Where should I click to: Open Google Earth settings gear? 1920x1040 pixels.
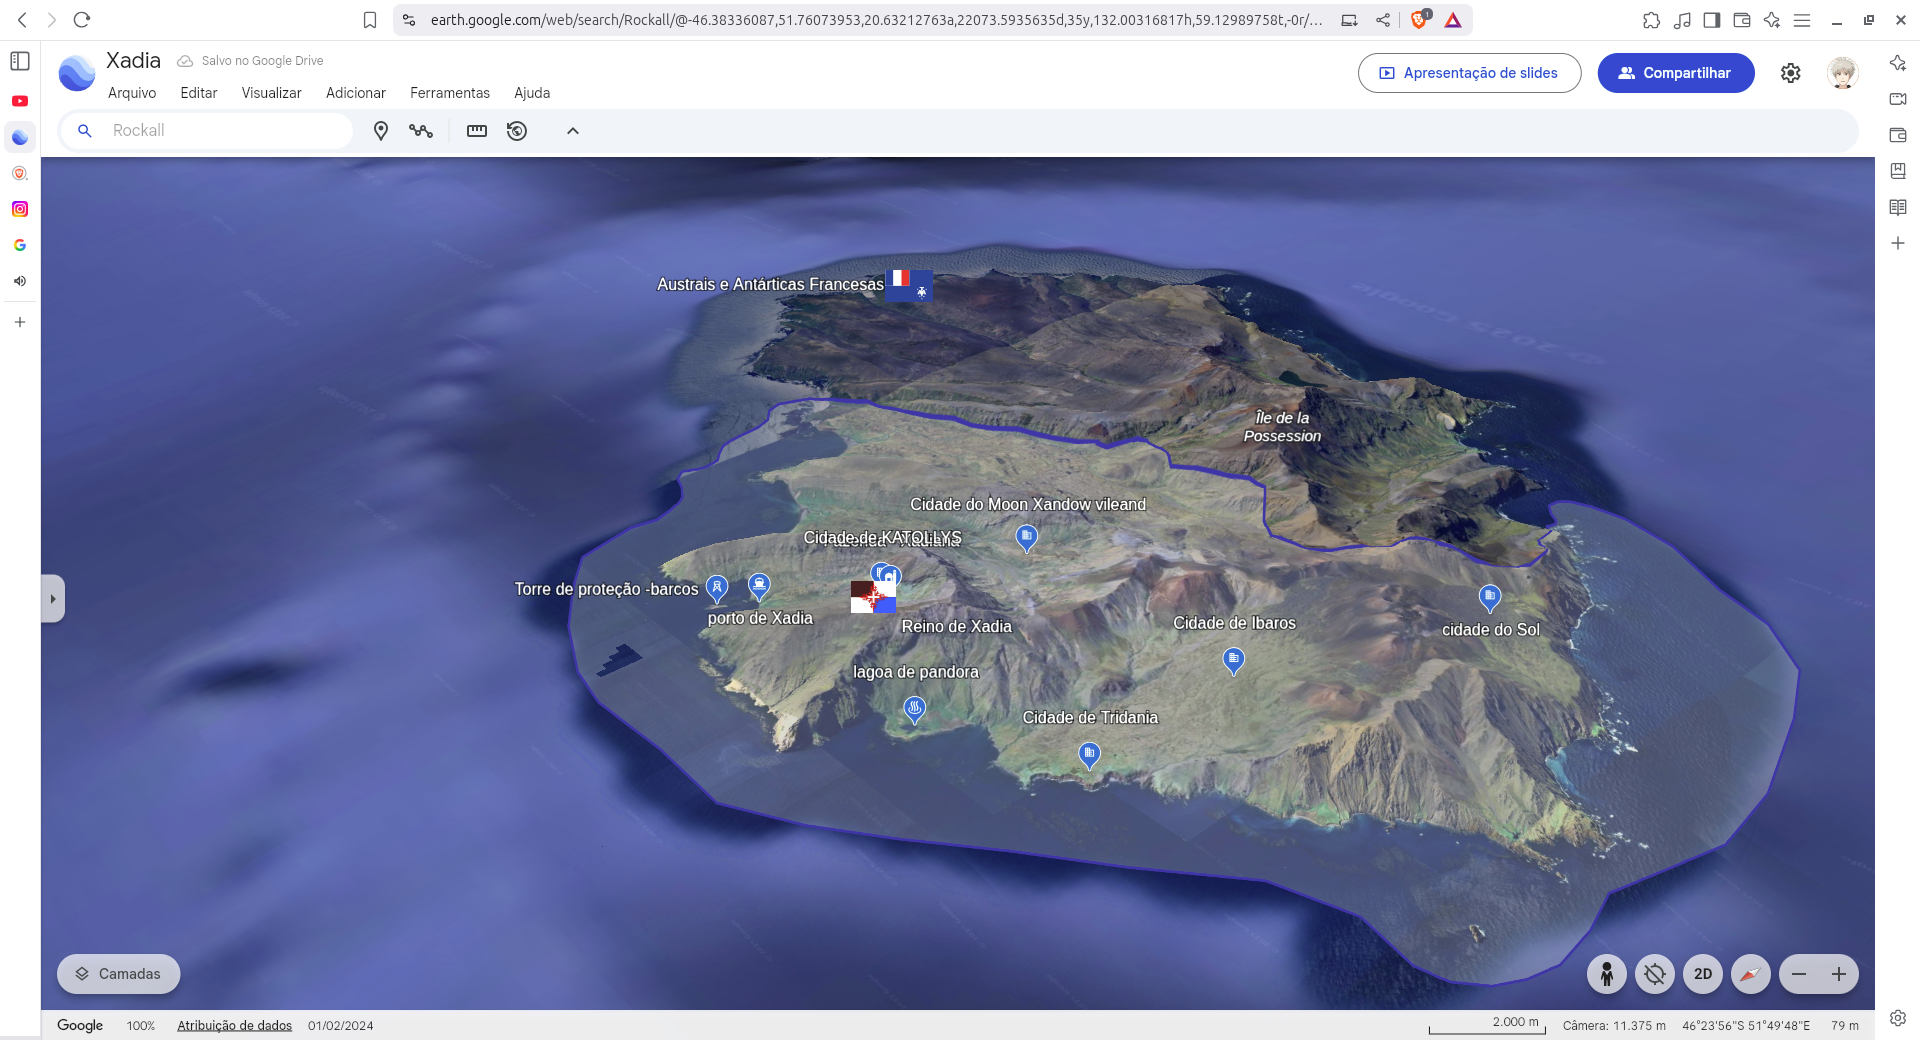1790,73
